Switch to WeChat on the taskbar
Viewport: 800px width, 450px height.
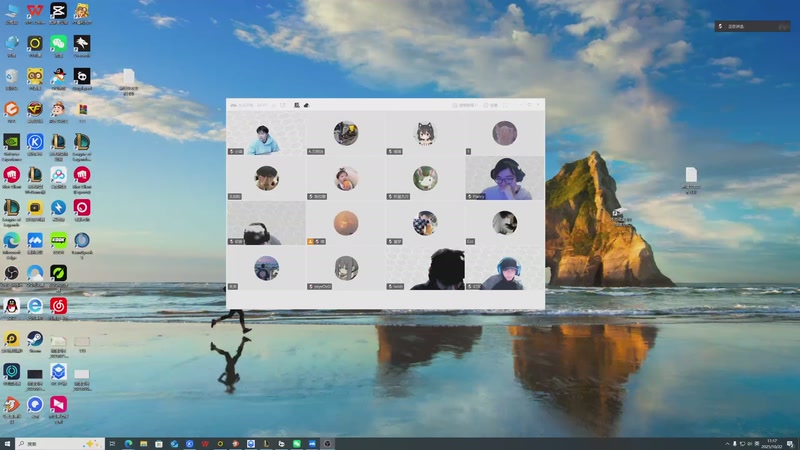point(296,443)
